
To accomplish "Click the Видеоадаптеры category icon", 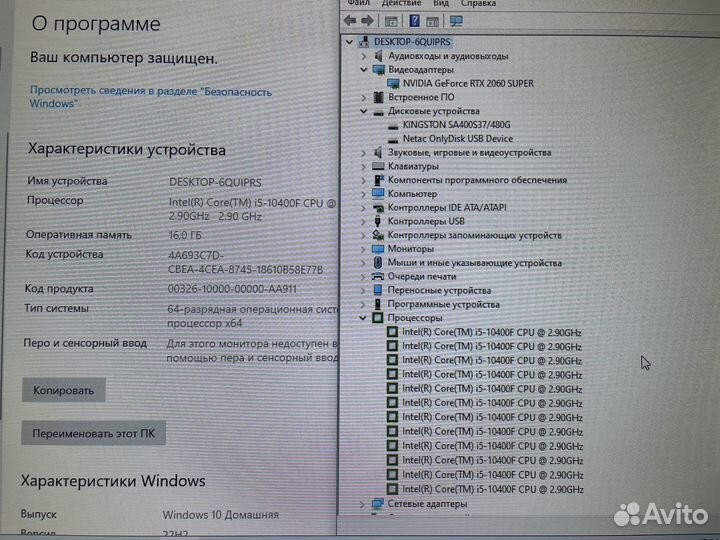I will pyautogui.click(x=378, y=70).
